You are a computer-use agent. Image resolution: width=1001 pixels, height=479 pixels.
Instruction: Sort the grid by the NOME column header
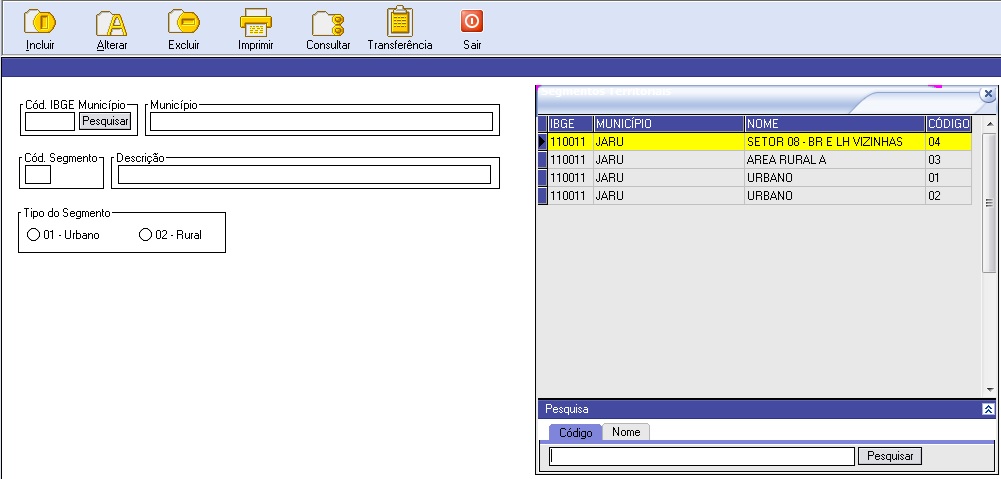[x=834, y=123]
